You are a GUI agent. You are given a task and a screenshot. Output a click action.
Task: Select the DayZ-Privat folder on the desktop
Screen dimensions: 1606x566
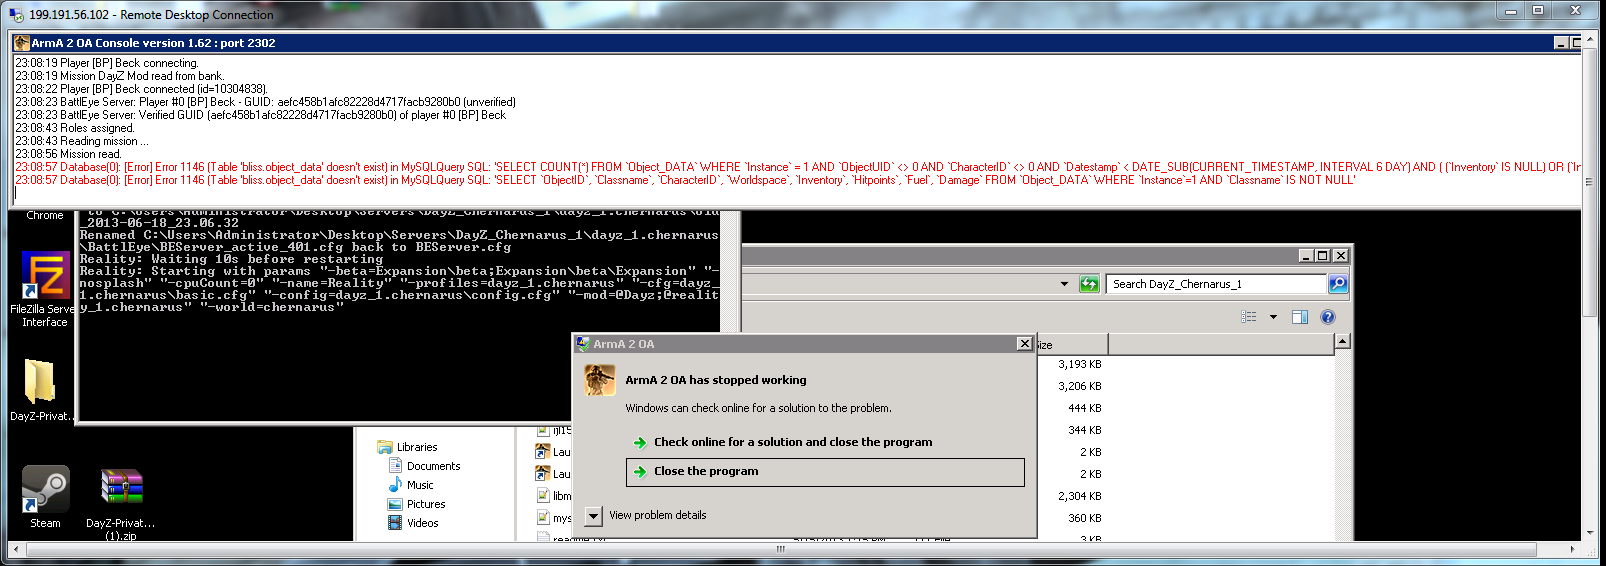click(x=40, y=389)
